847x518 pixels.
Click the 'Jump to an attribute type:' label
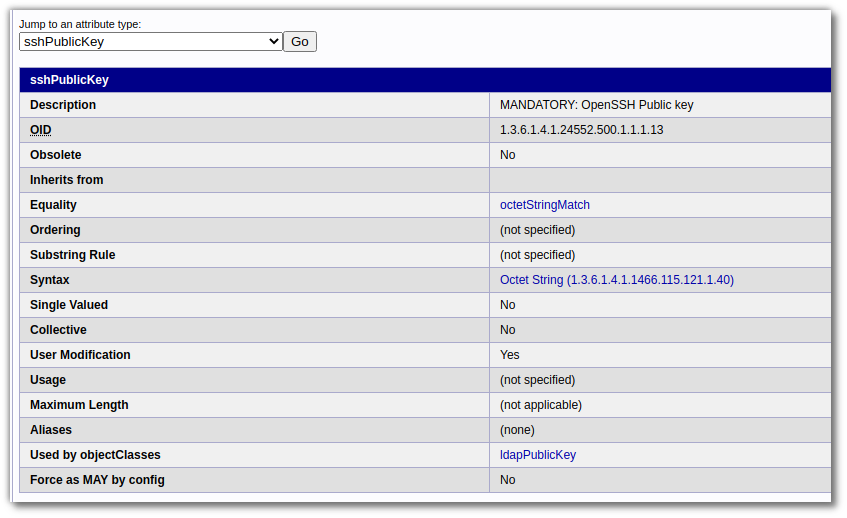click(80, 24)
